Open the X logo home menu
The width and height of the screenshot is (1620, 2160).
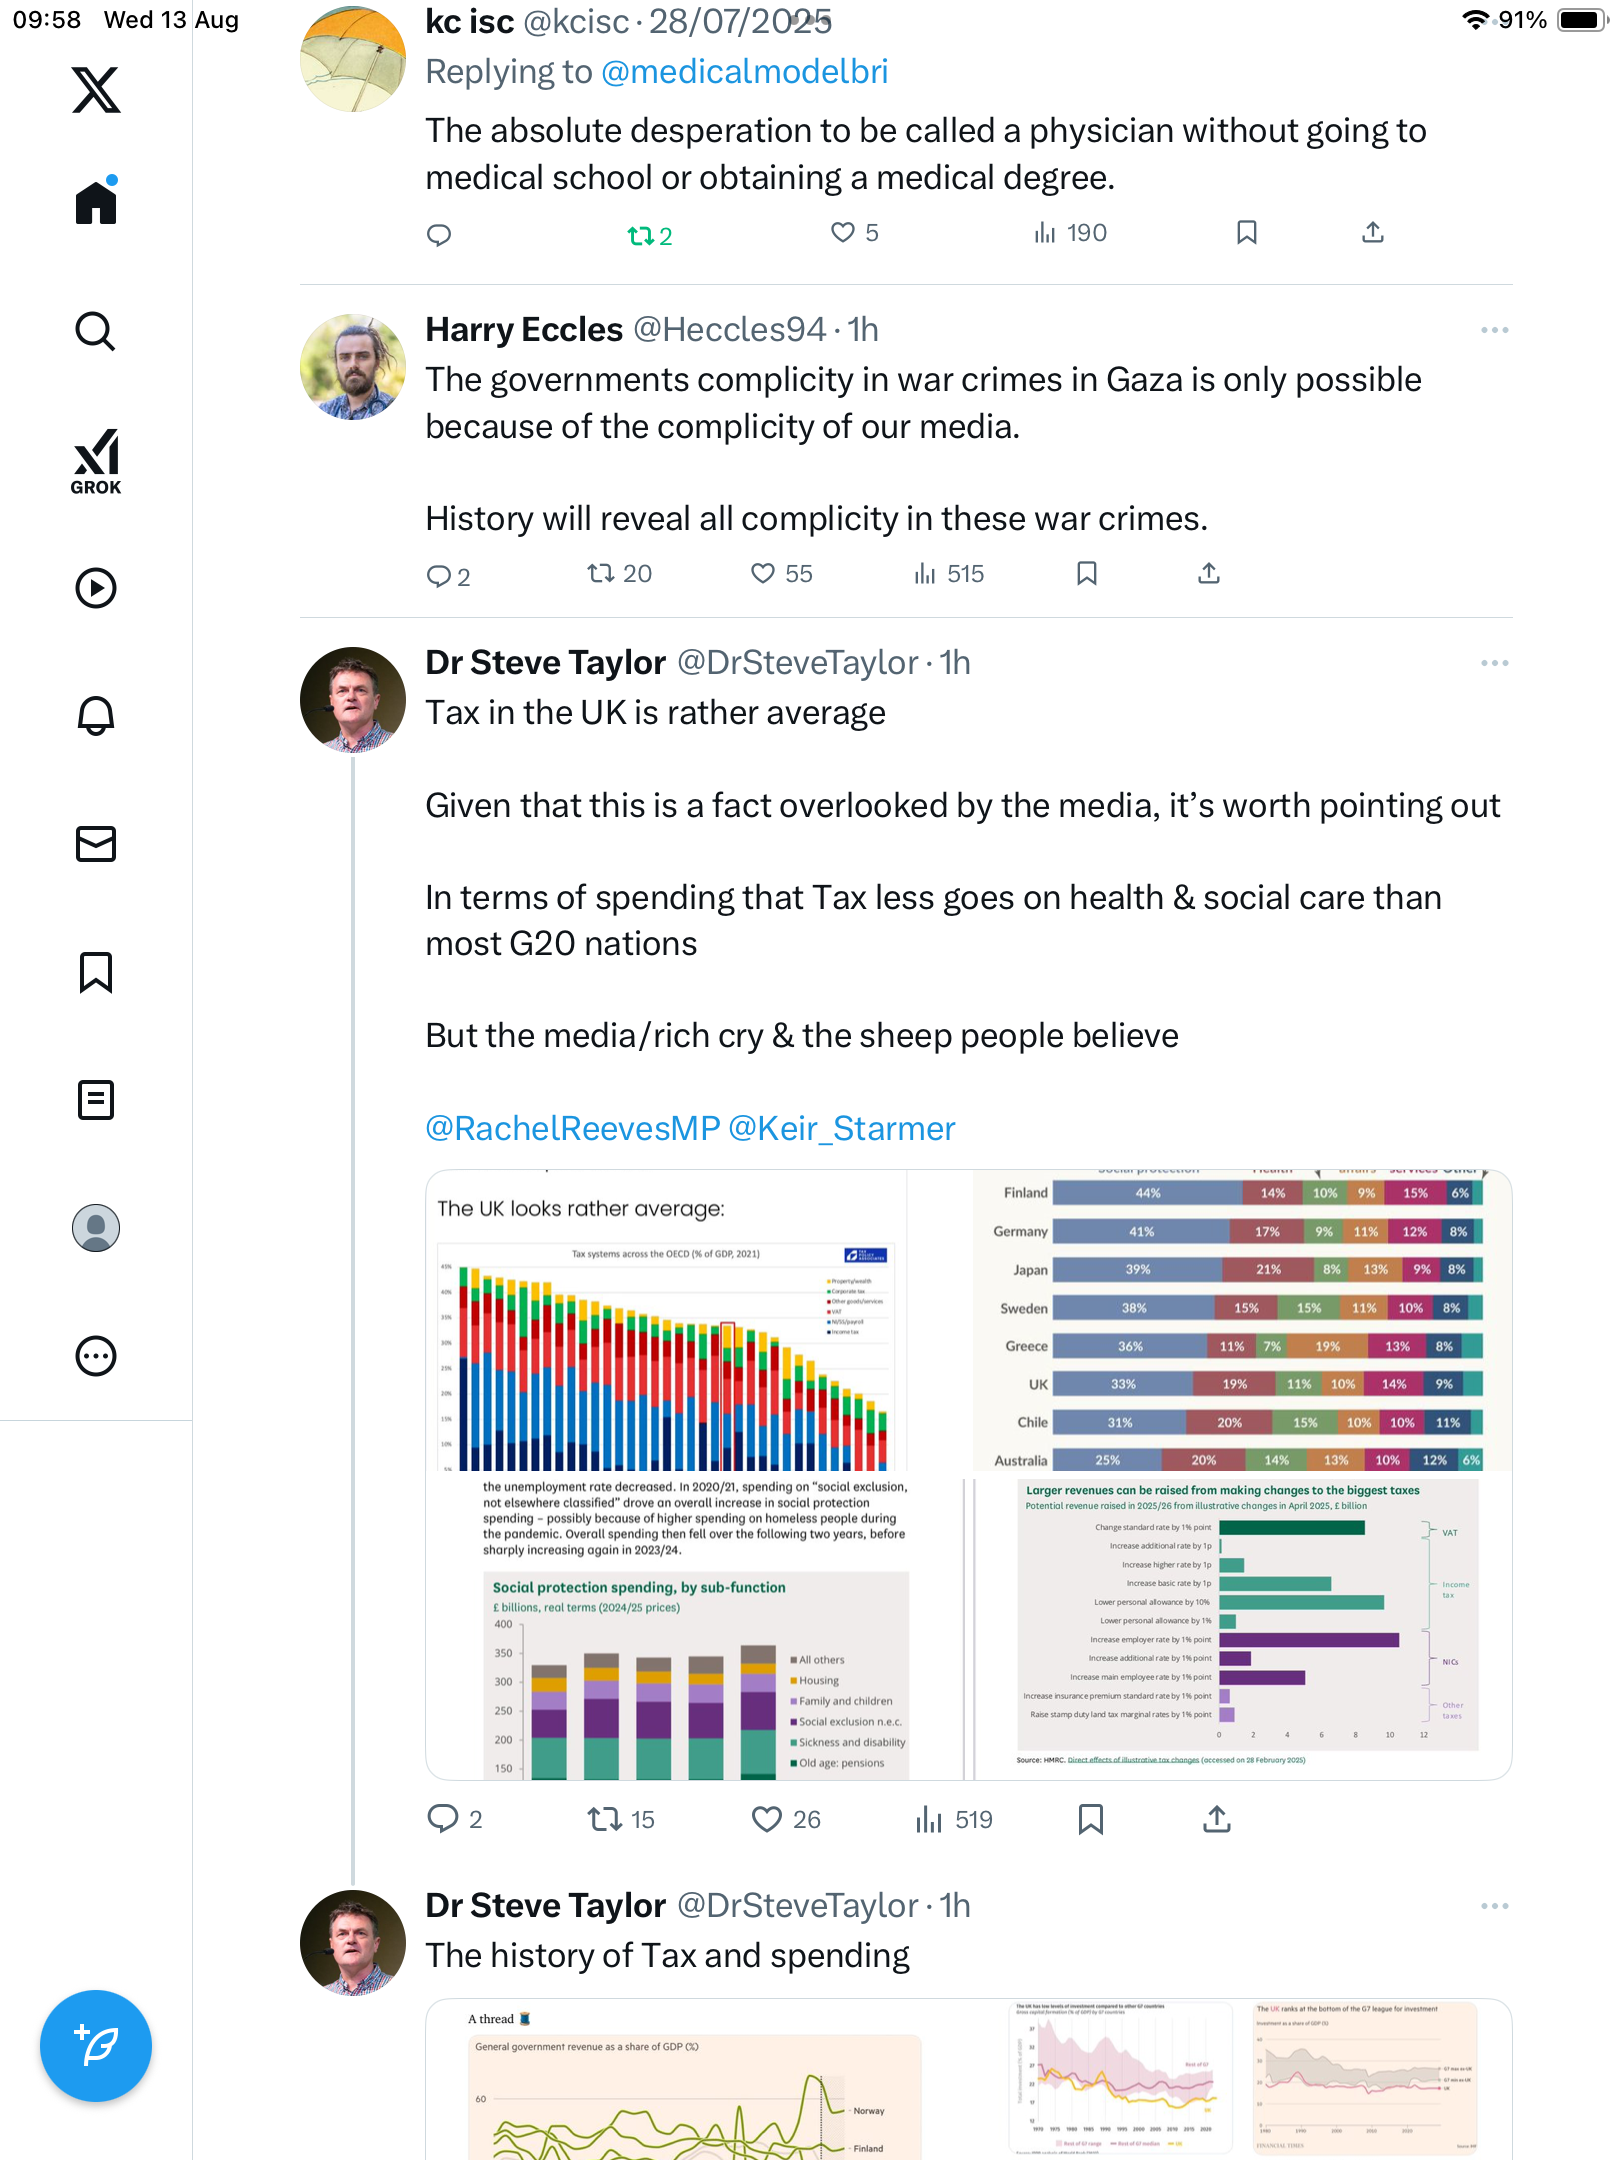tap(96, 90)
